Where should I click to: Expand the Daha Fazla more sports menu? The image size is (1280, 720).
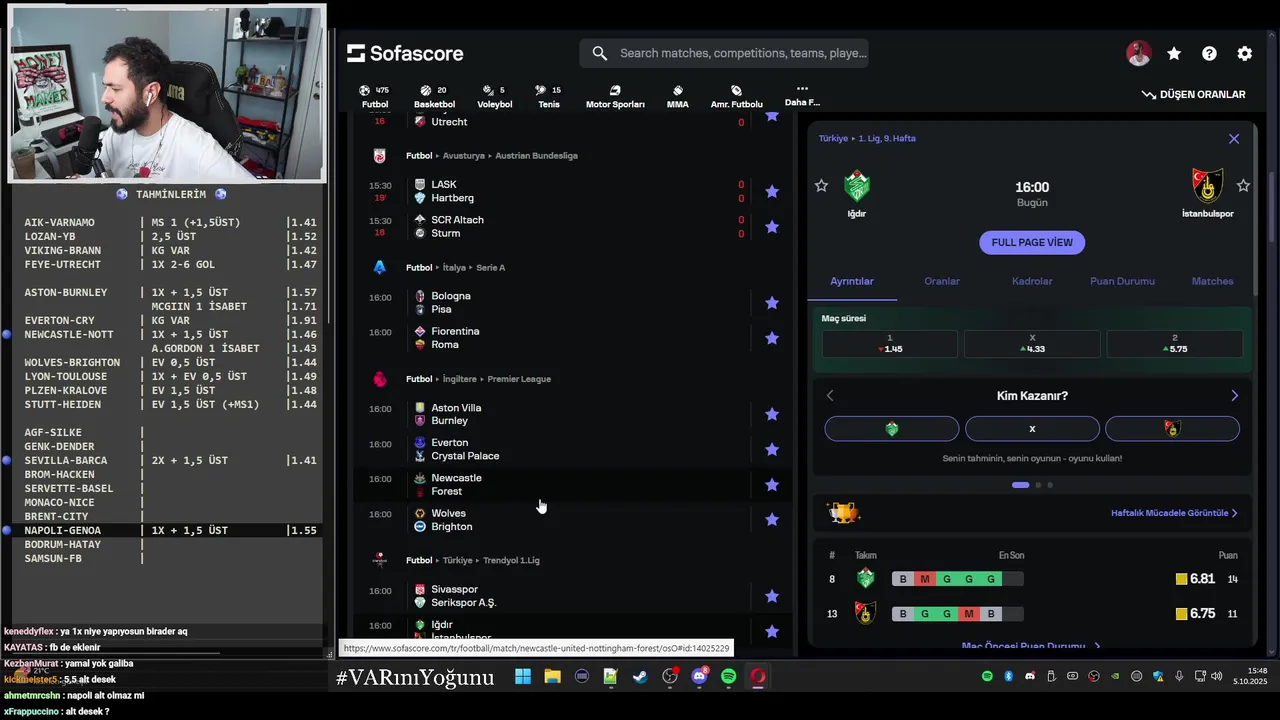(802, 95)
